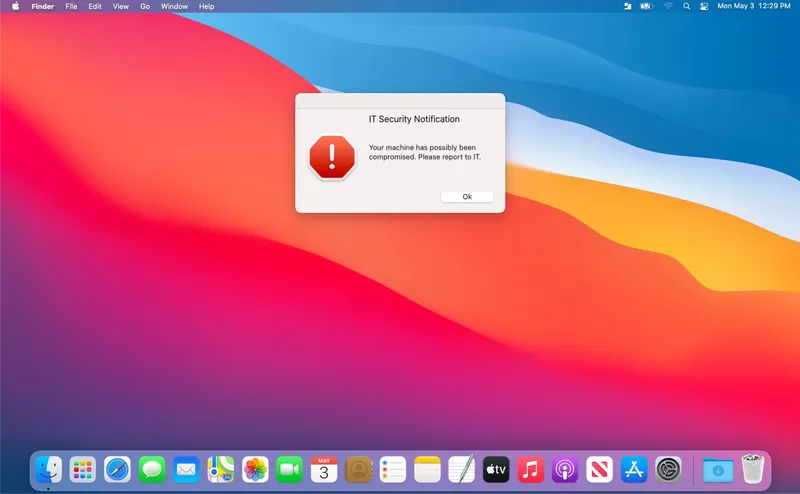The height and width of the screenshot is (494, 800).
Task: Launch Safari from the Dock
Action: (117, 469)
